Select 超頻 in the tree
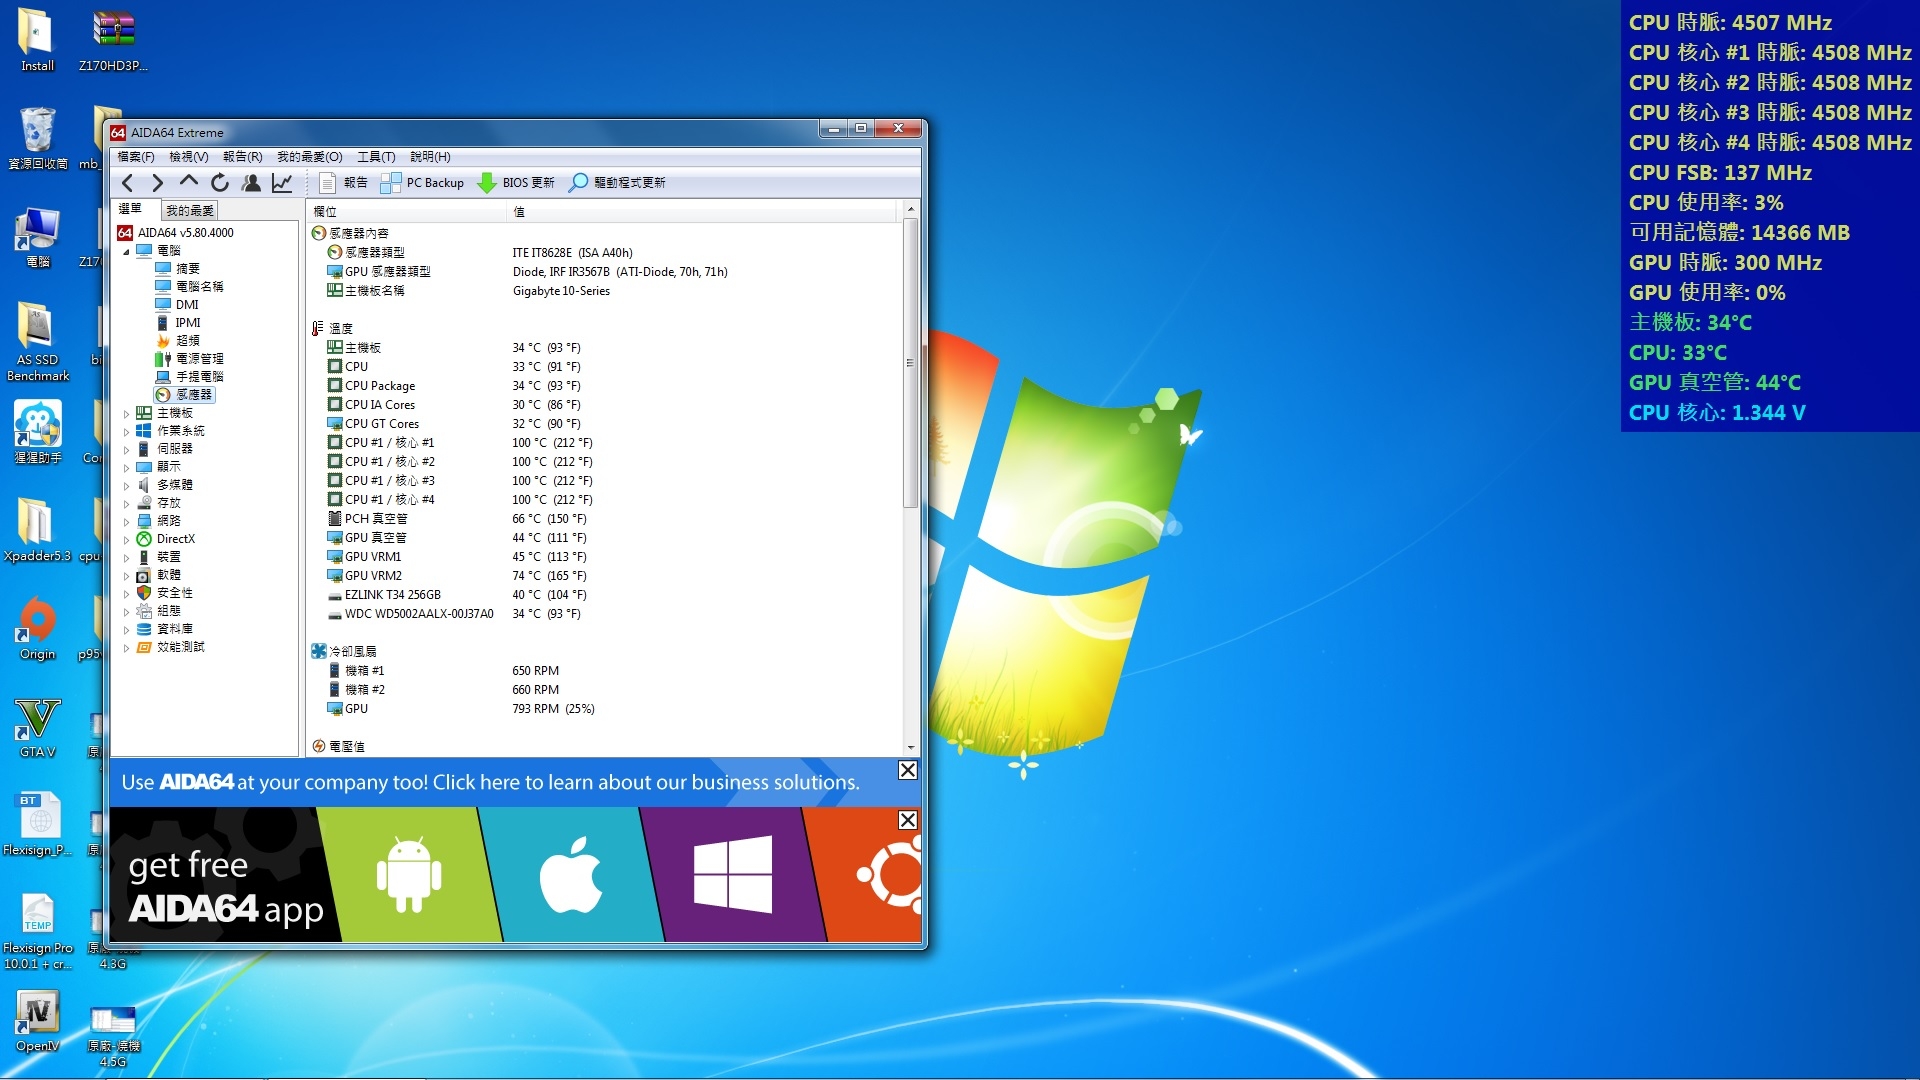Viewport: 1920px width, 1080px height. 187,341
